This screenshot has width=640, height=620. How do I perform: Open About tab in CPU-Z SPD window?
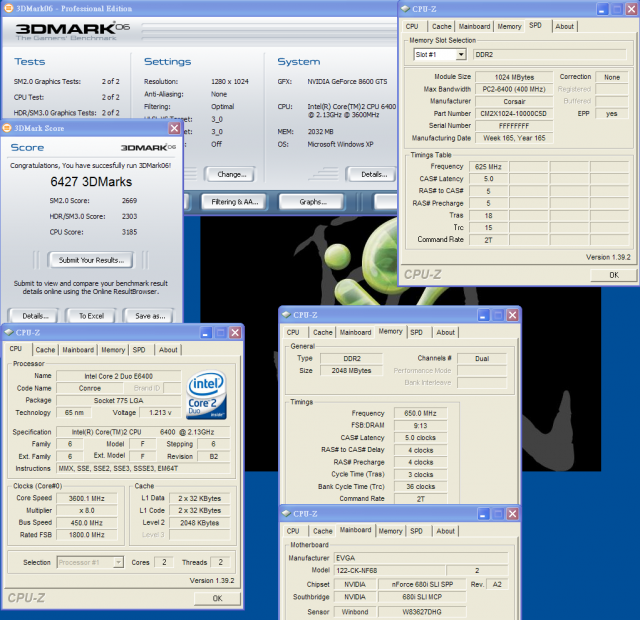tap(564, 27)
